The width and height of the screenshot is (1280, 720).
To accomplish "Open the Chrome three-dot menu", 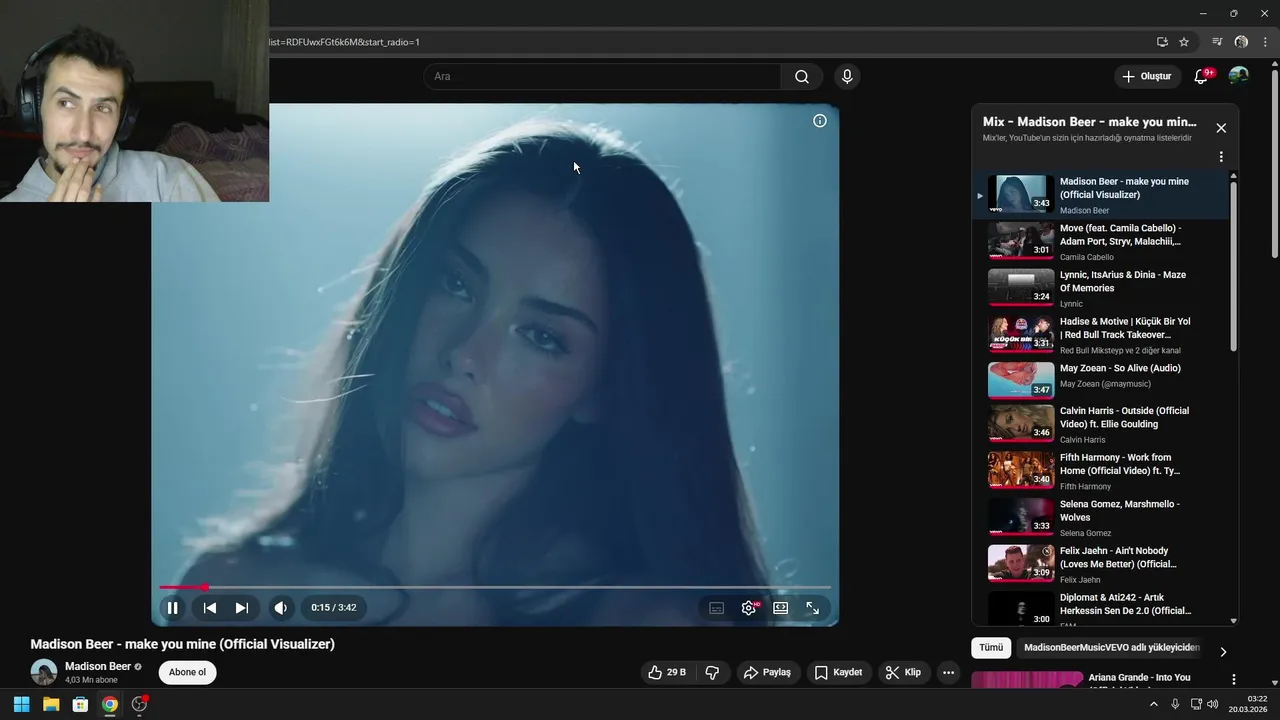I will (1265, 42).
